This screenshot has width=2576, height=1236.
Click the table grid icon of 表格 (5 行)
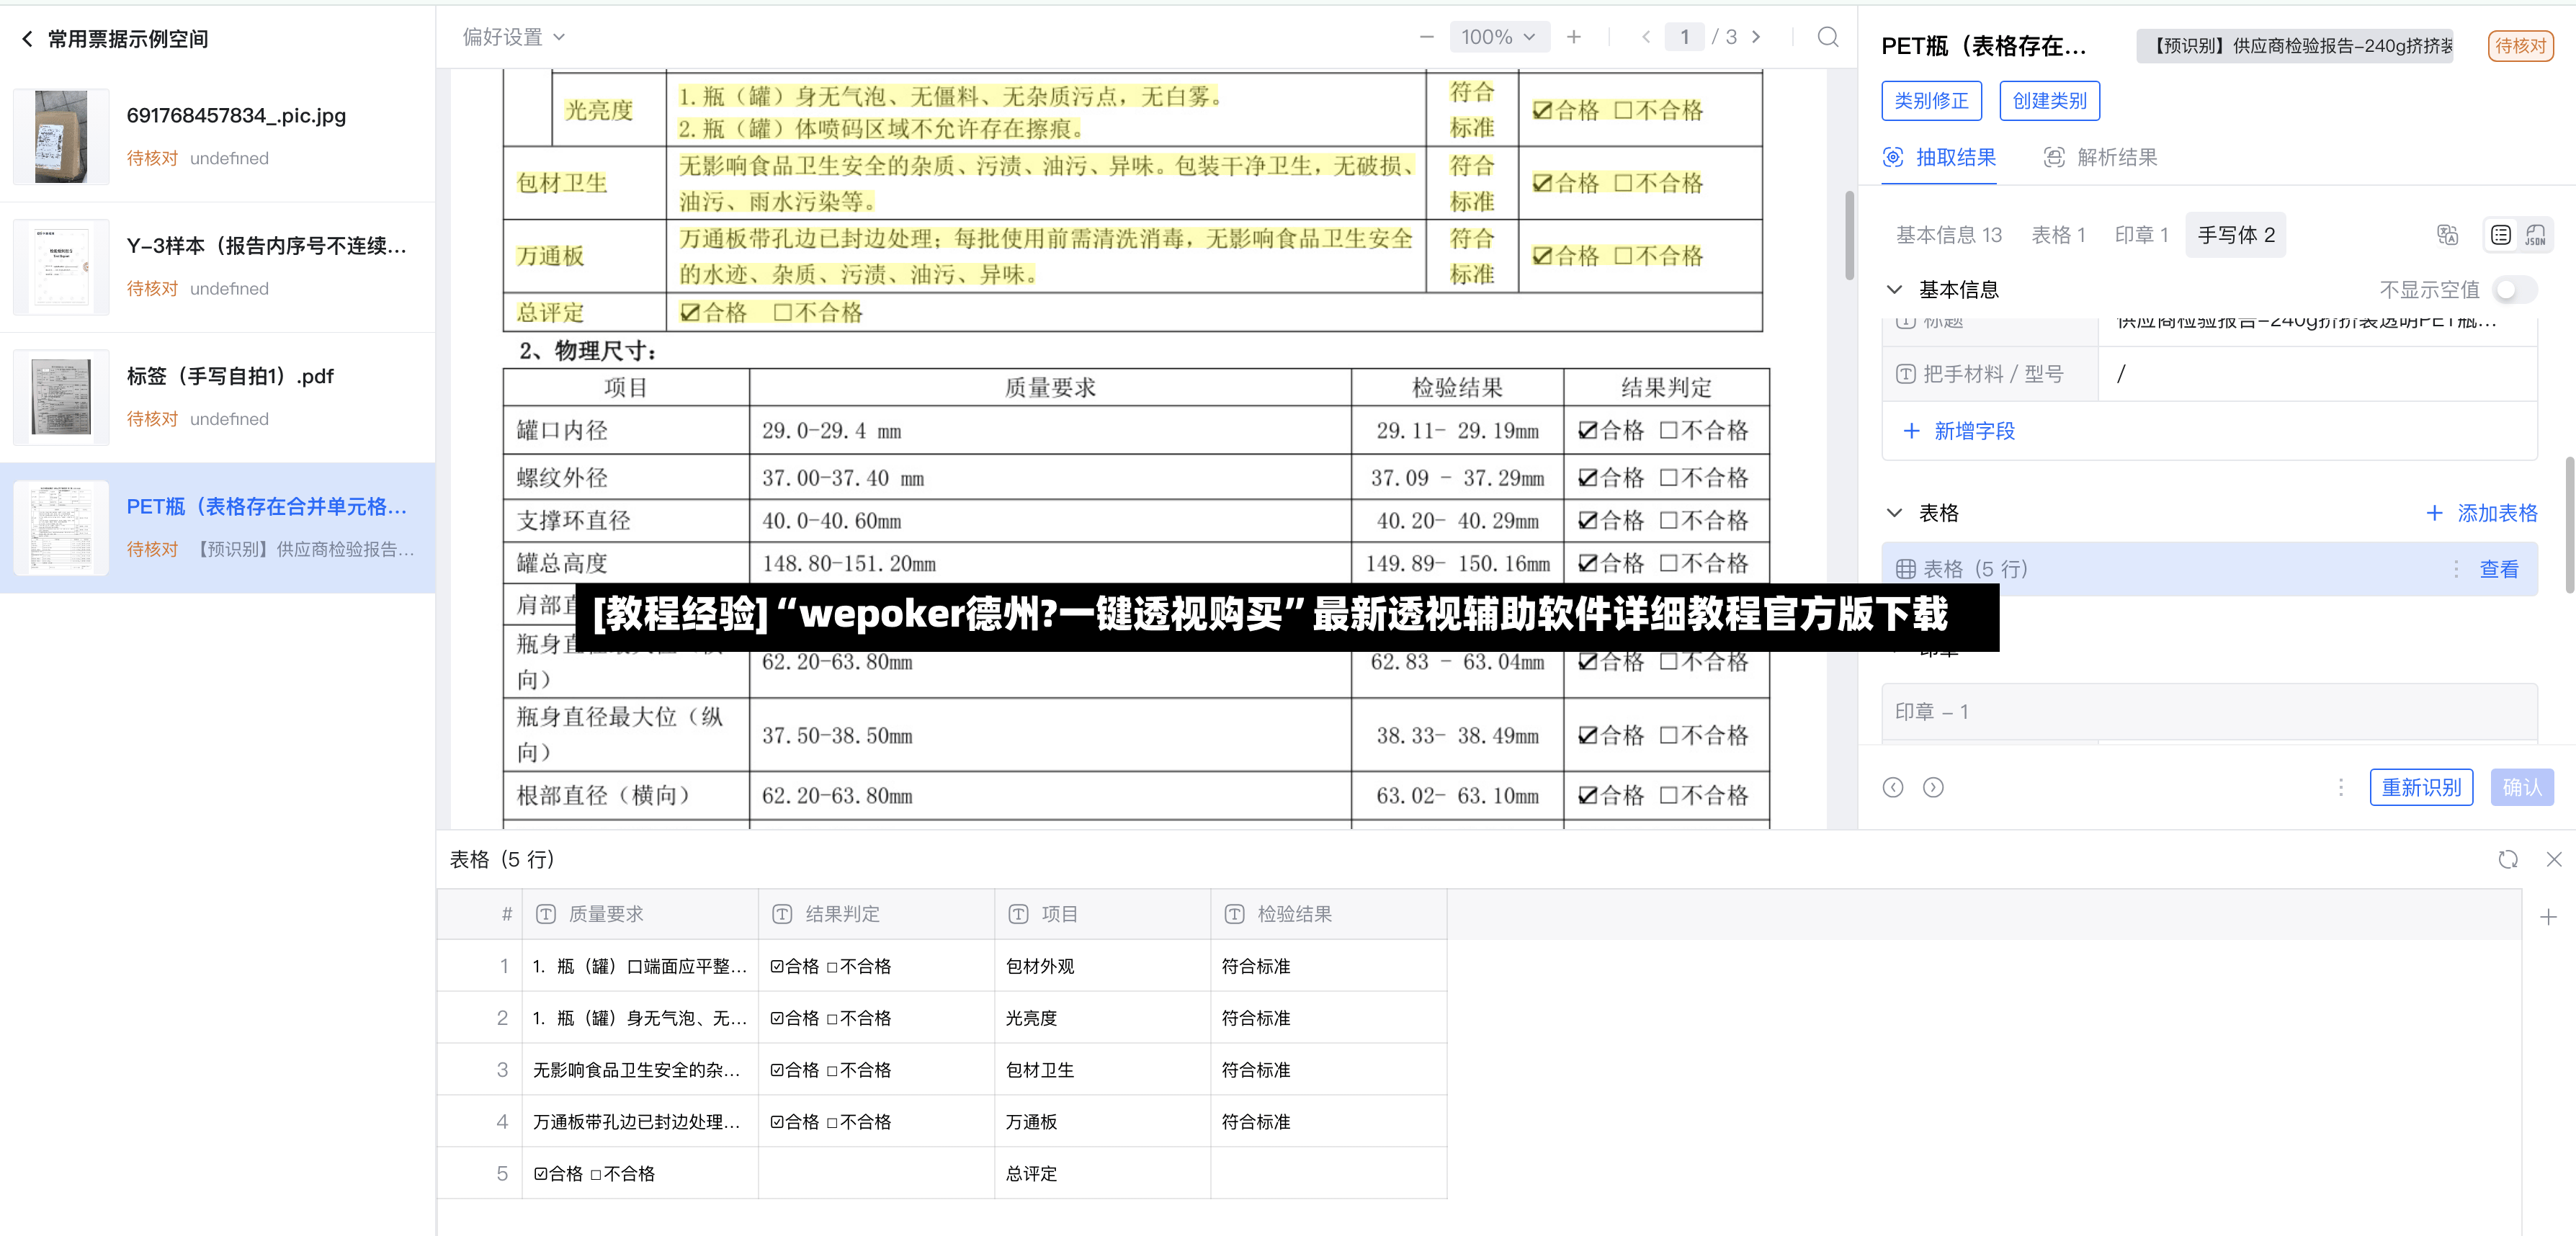tap(1906, 569)
